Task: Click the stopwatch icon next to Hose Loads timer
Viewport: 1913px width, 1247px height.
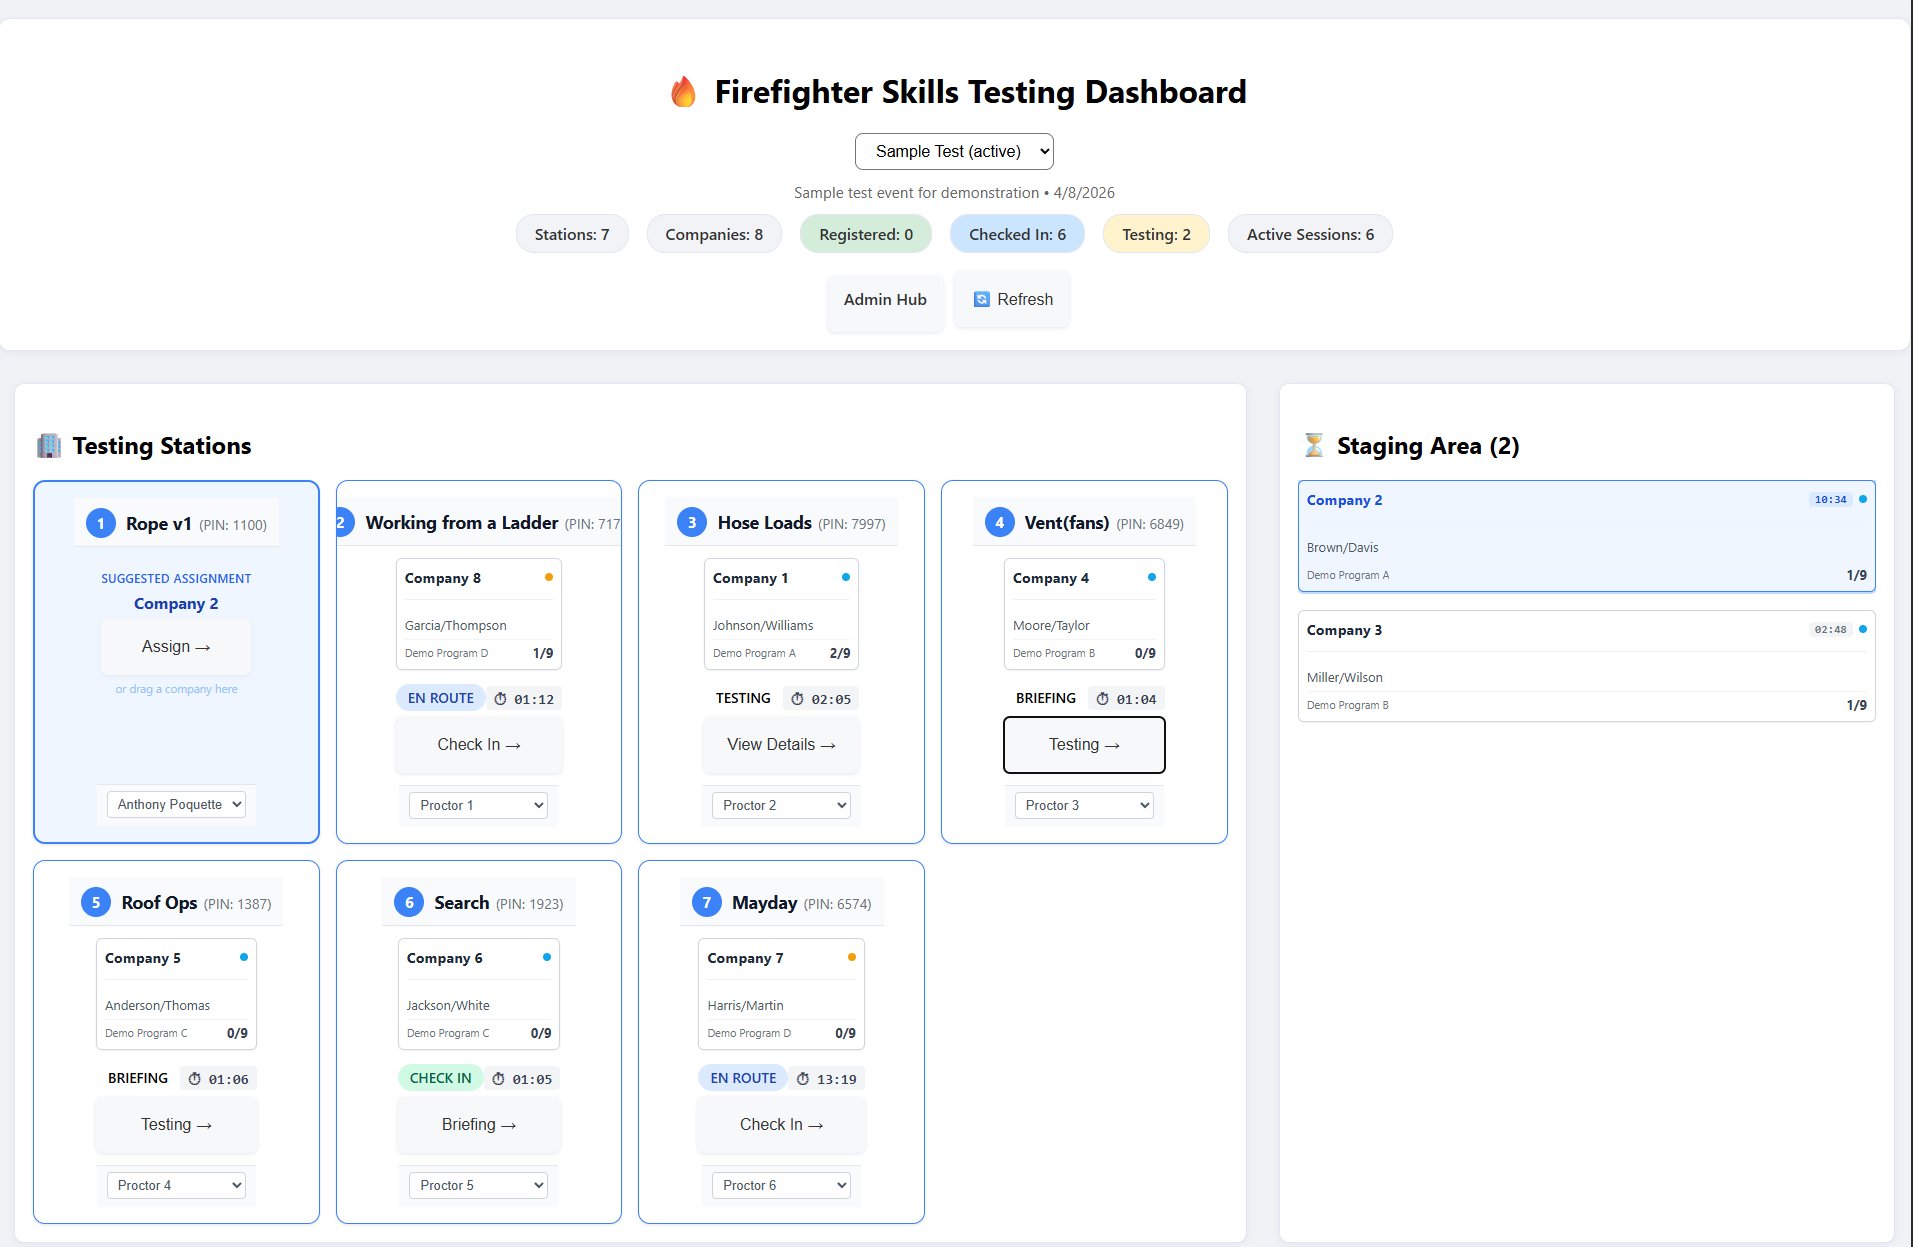Action: pos(796,698)
